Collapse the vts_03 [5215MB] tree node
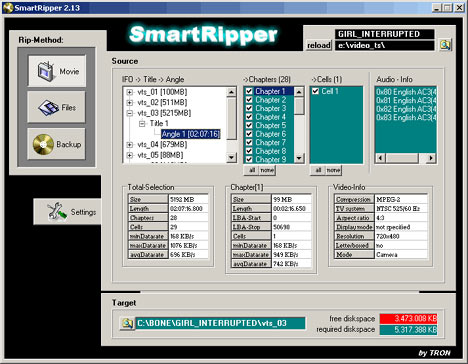This screenshot has height=364, width=468. tap(130, 113)
